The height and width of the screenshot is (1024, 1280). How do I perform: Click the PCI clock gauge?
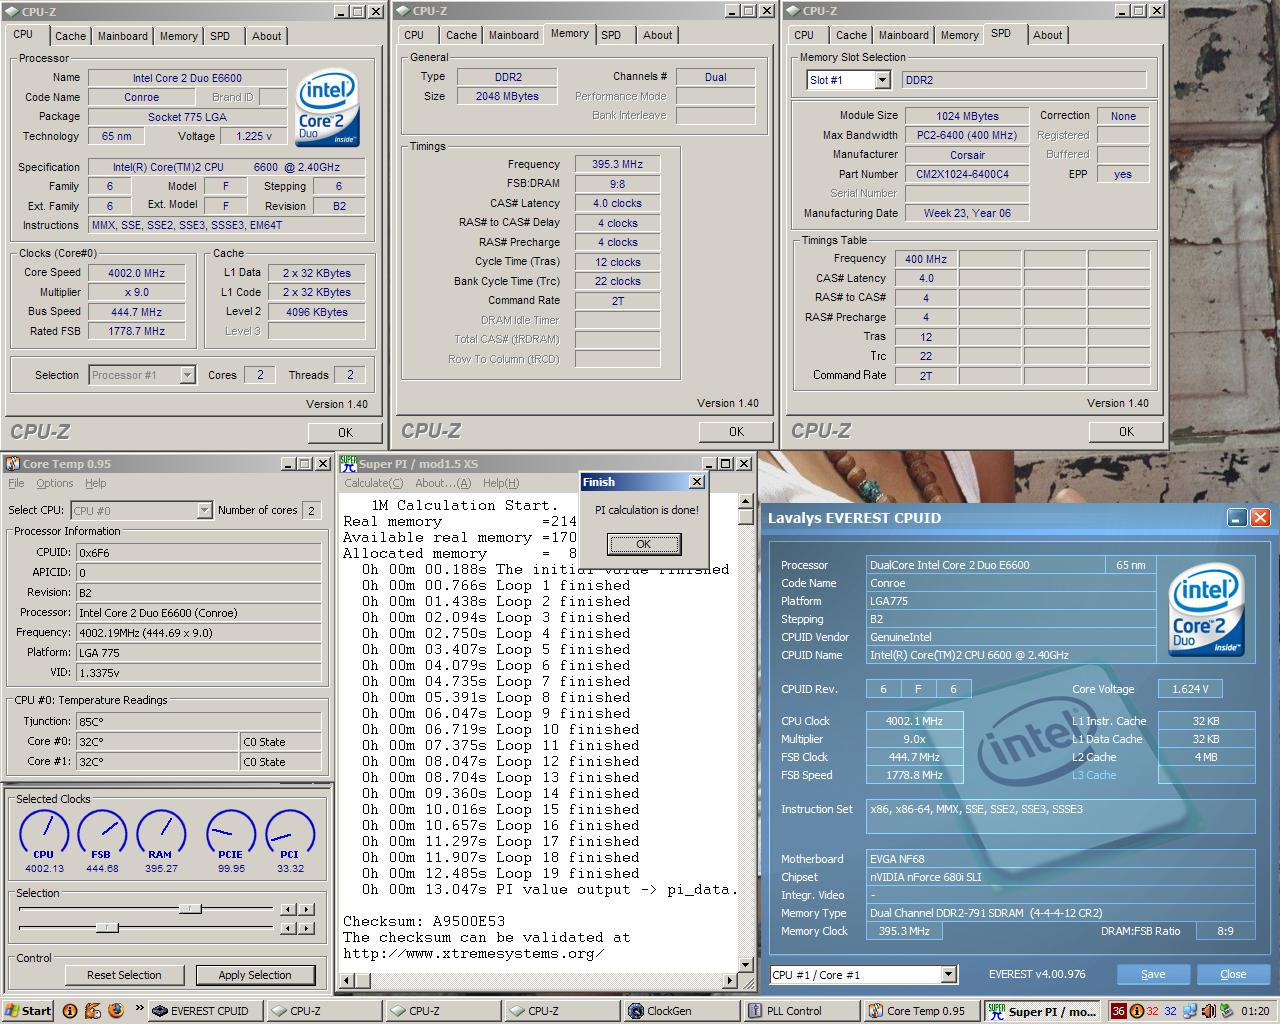click(x=290, y=834)
